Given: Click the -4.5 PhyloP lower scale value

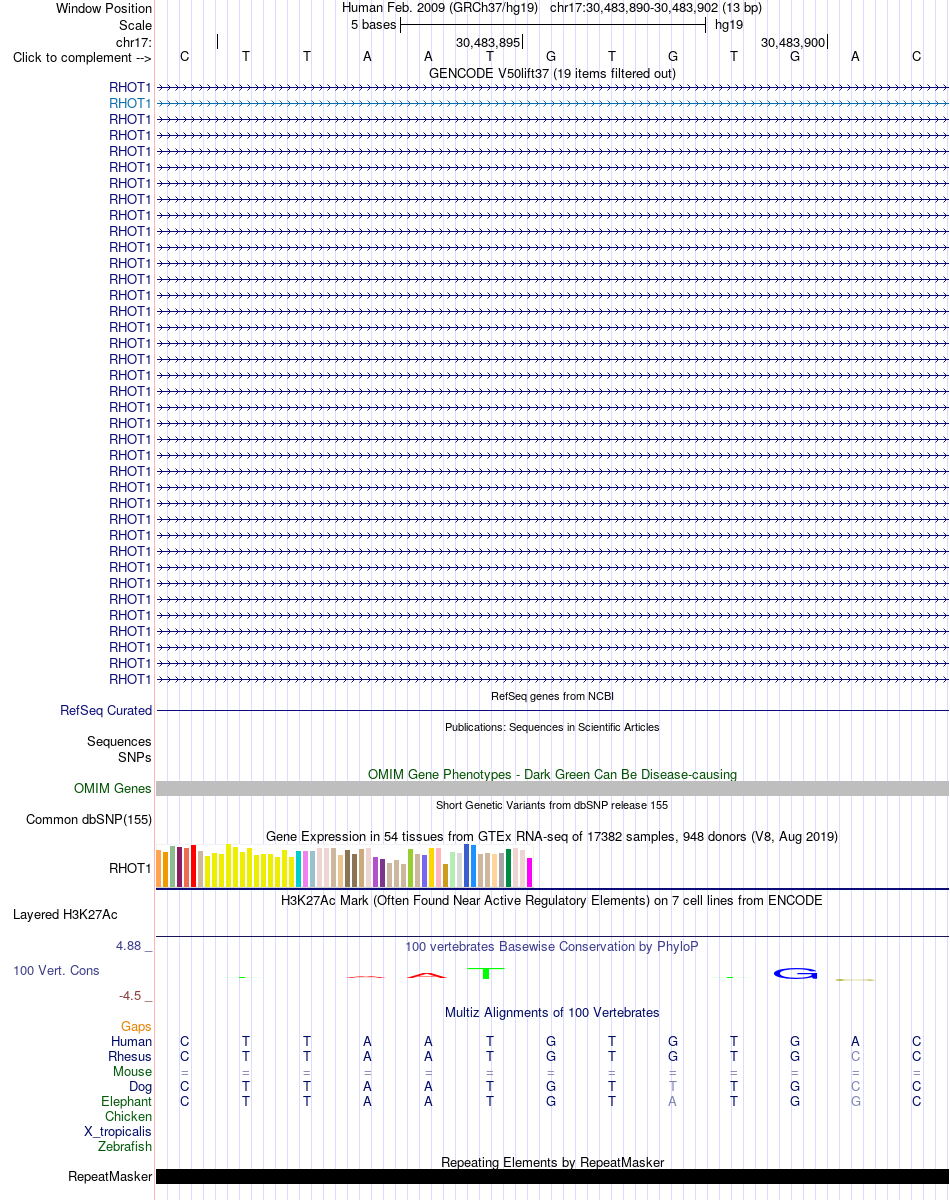Looking at the screenshot, I should 130,996.
